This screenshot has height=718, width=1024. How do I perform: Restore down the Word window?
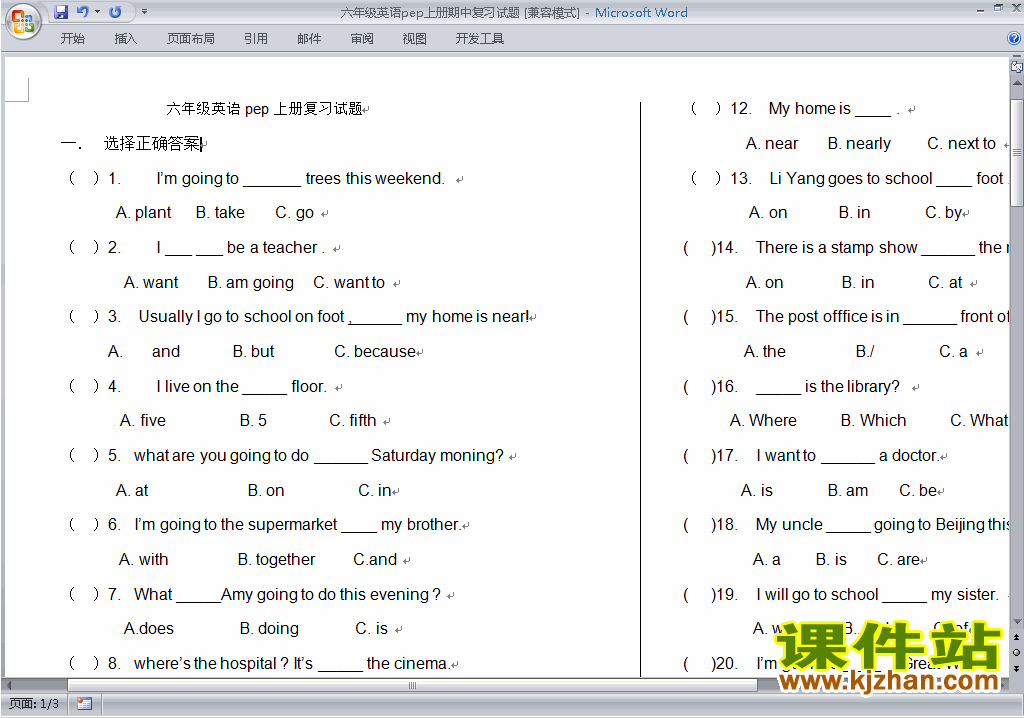point(998,8)
